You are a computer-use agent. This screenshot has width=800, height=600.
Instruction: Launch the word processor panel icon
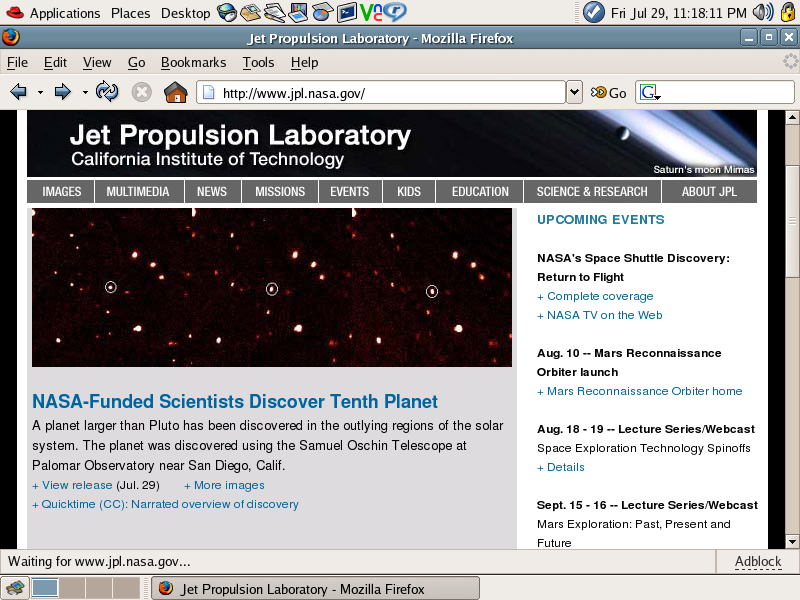274,12
